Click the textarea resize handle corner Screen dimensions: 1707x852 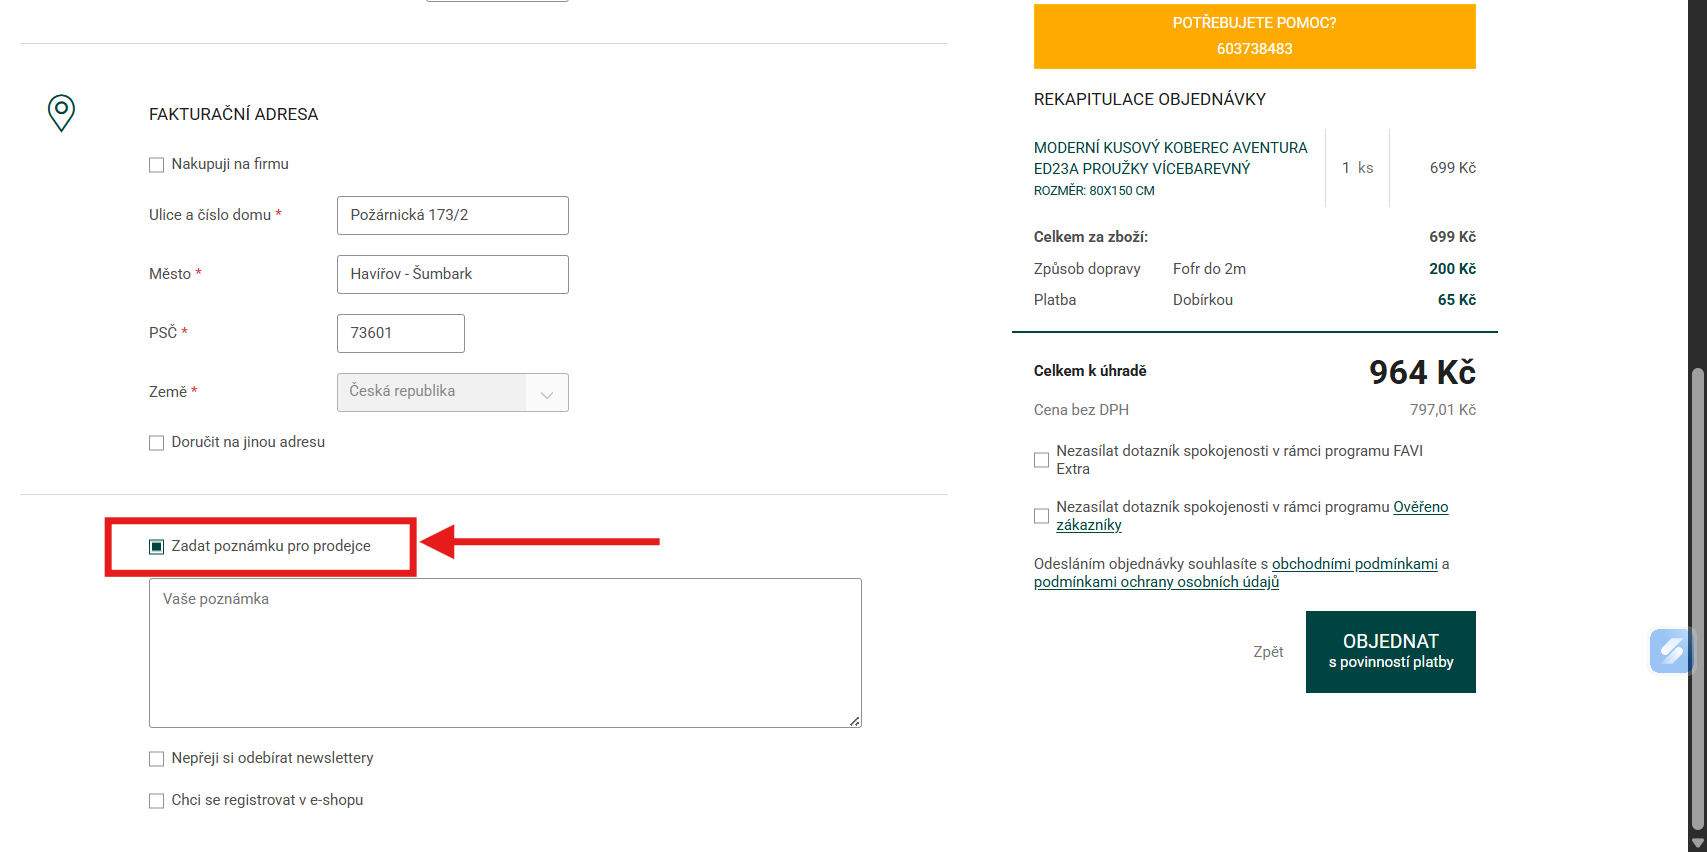pyautogui.click(x=855, y=721)
